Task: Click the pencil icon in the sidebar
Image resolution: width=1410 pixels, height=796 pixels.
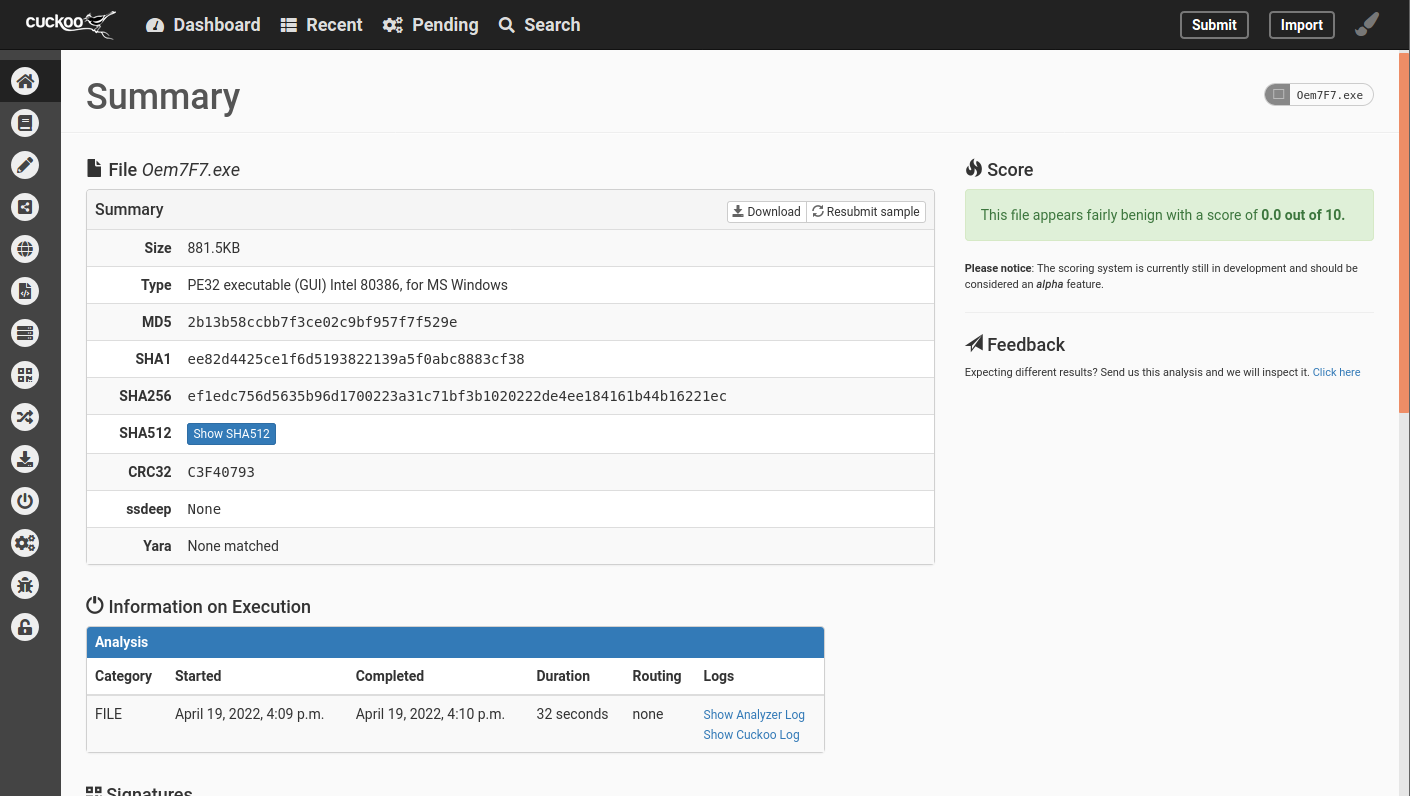Action: [x=25, y=165]
